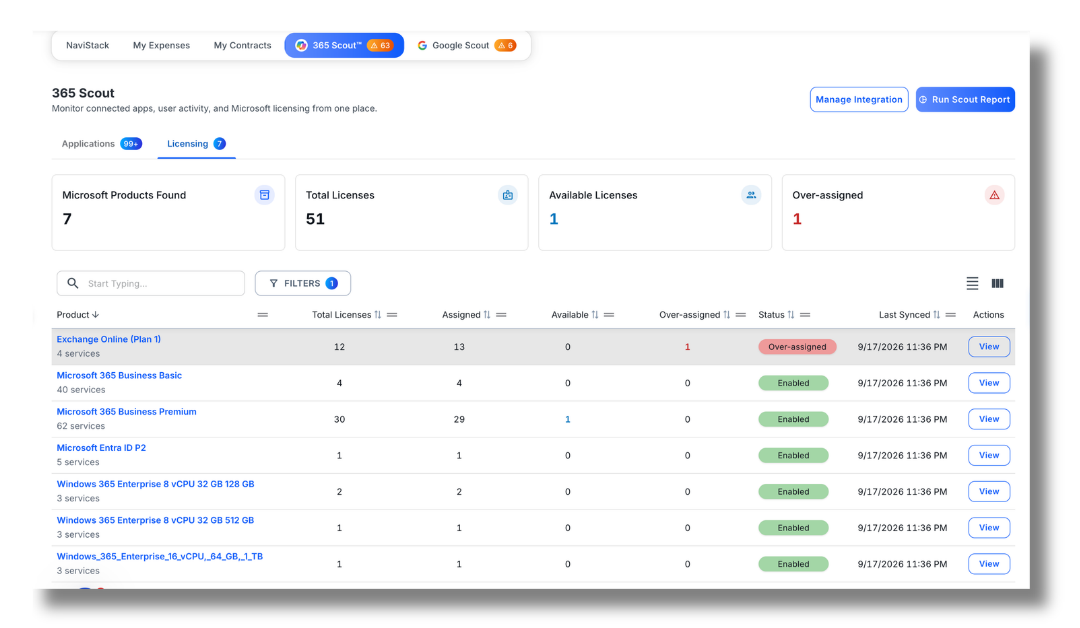
Task: Click the 6 alert badge on Google Scout
Action: (x=506, y=45)
